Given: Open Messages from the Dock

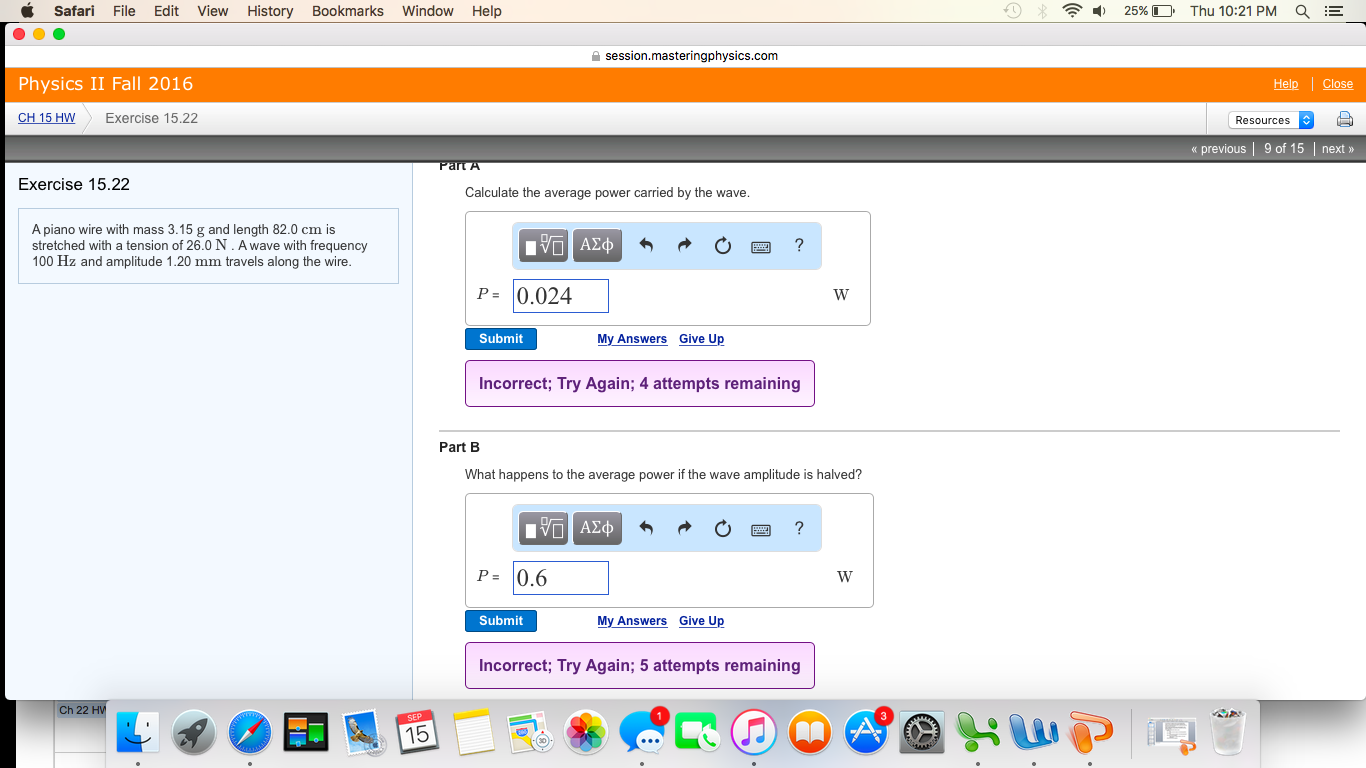Looking at the screenshot, I should point(642,734).
